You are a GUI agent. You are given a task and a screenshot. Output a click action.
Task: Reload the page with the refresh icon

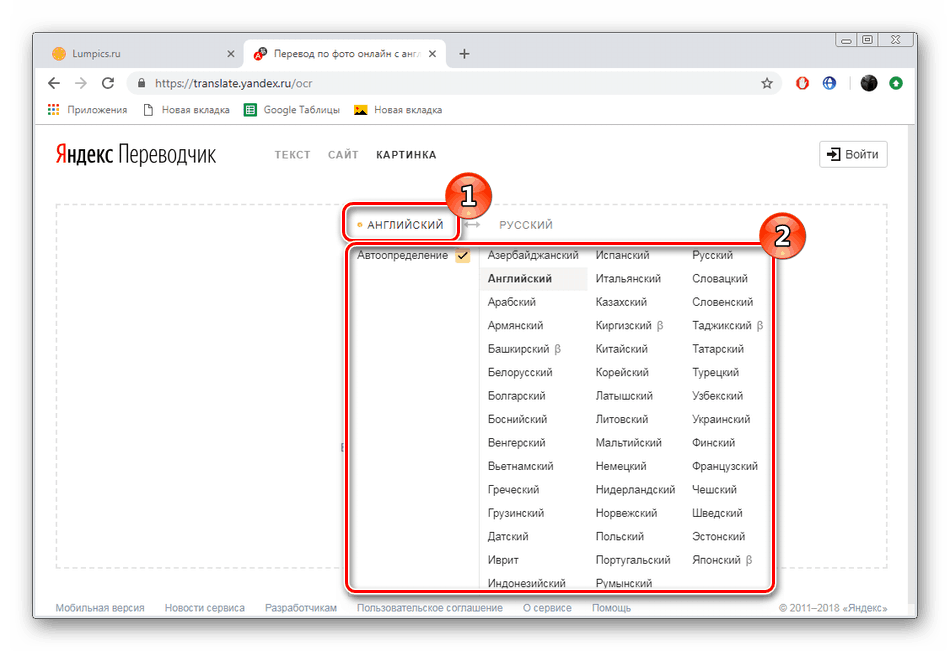click(x=108, y=83)
